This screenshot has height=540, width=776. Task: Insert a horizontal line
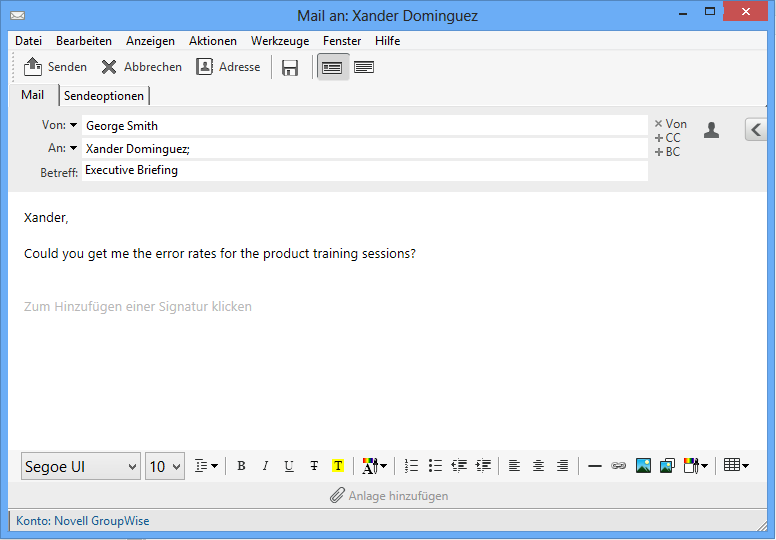click(594, 466)
